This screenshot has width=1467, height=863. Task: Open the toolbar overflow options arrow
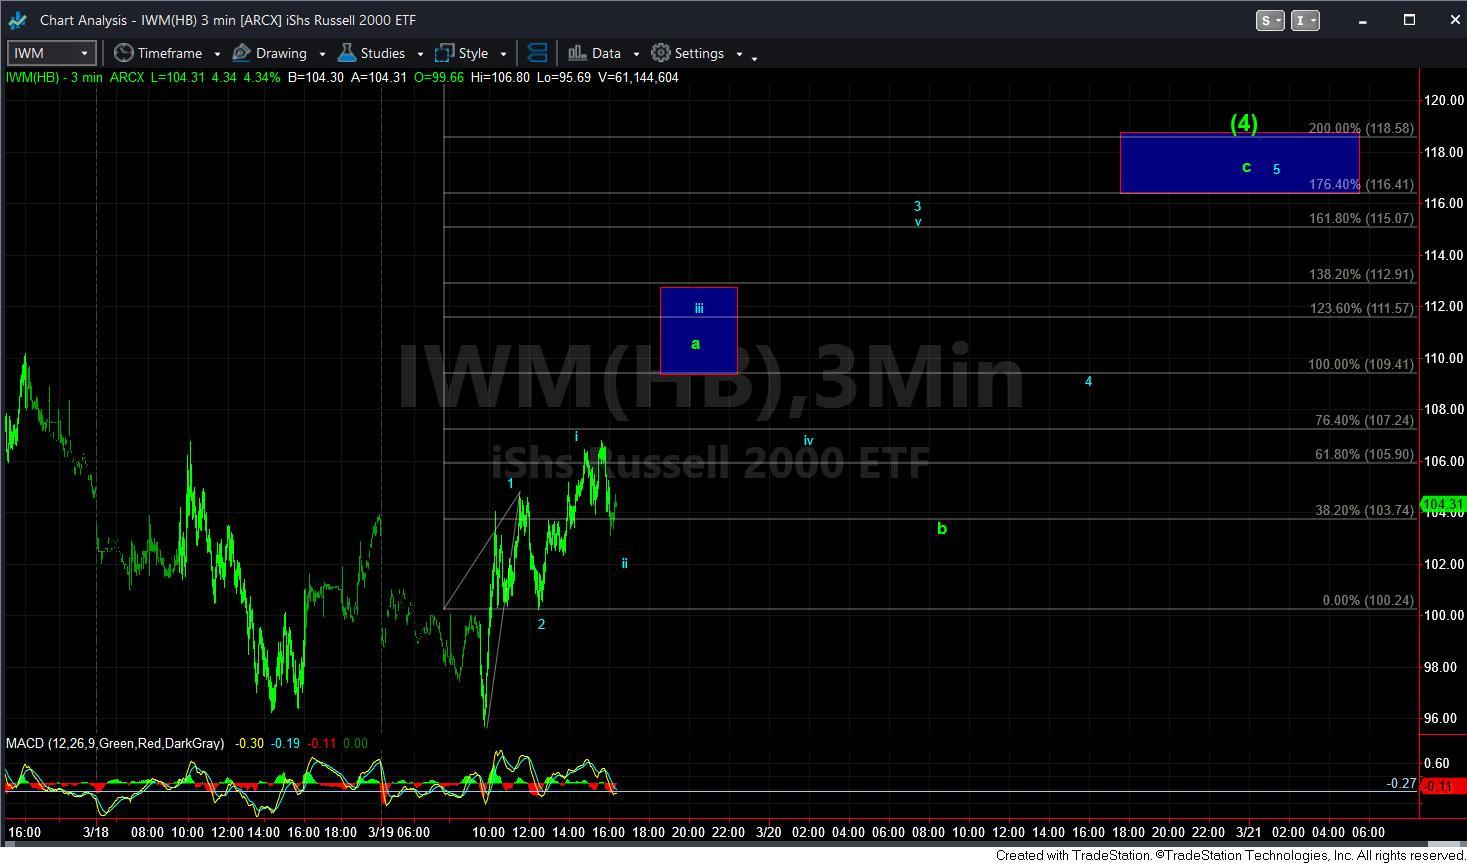coord(754,58)
